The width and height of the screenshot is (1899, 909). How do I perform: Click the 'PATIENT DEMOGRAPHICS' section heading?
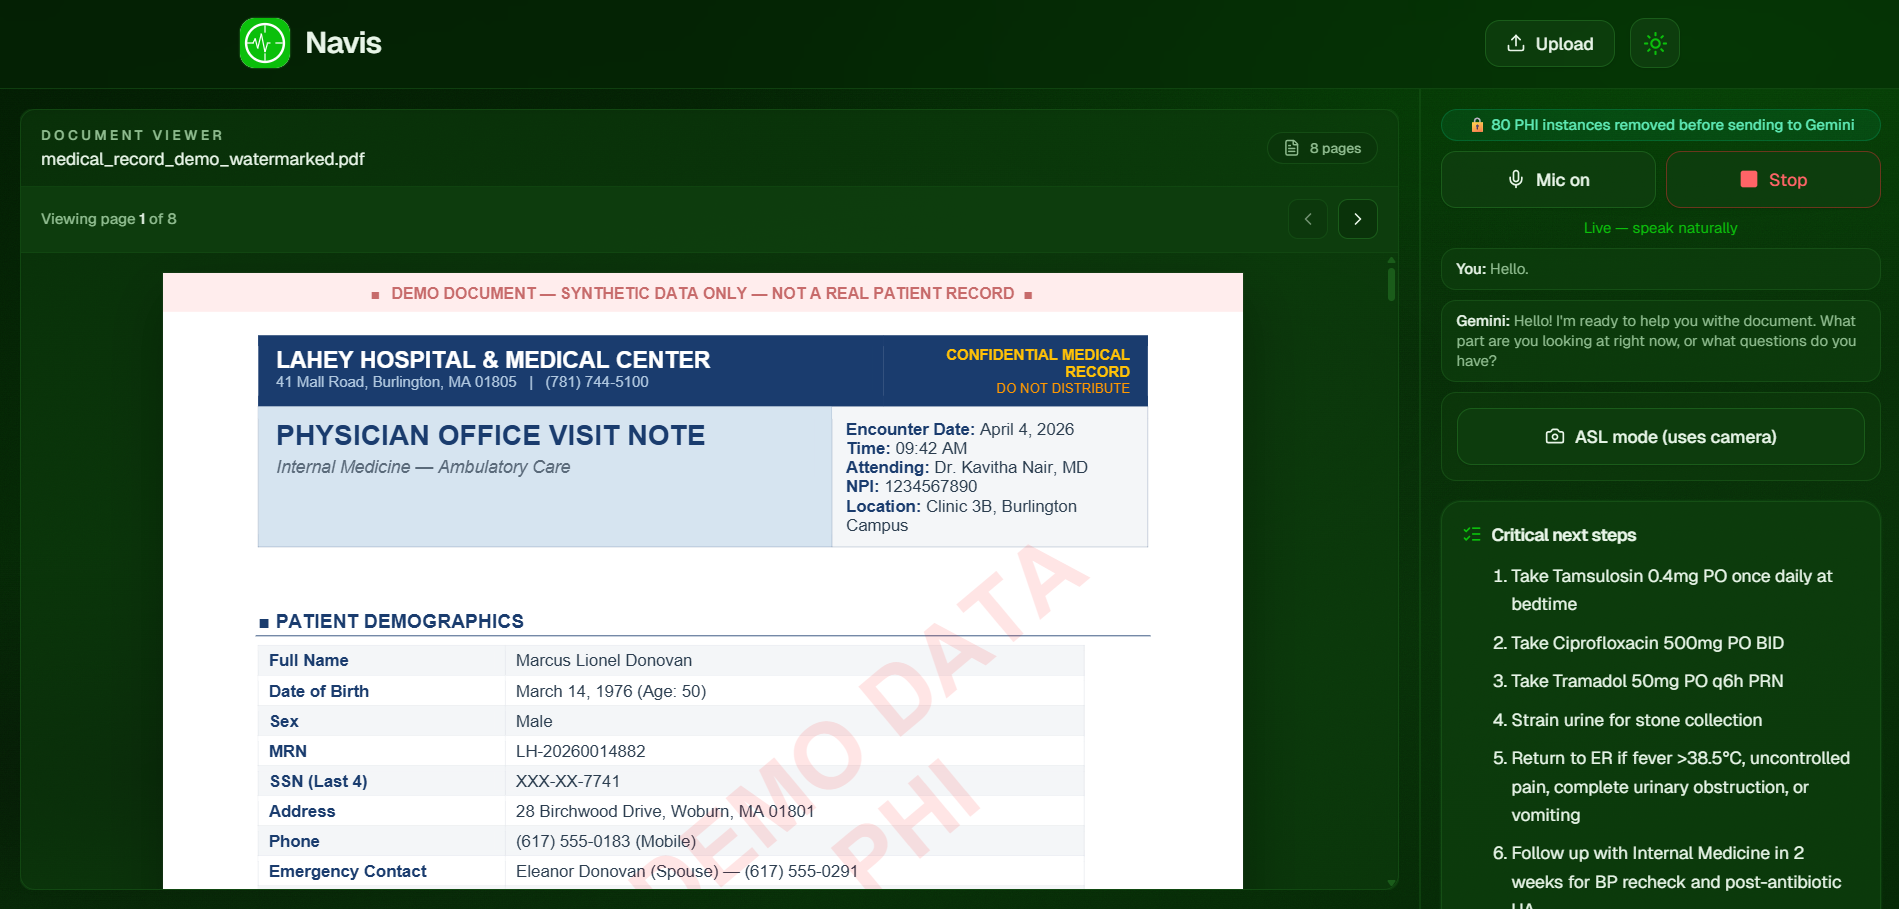click(x=400, y=621)
